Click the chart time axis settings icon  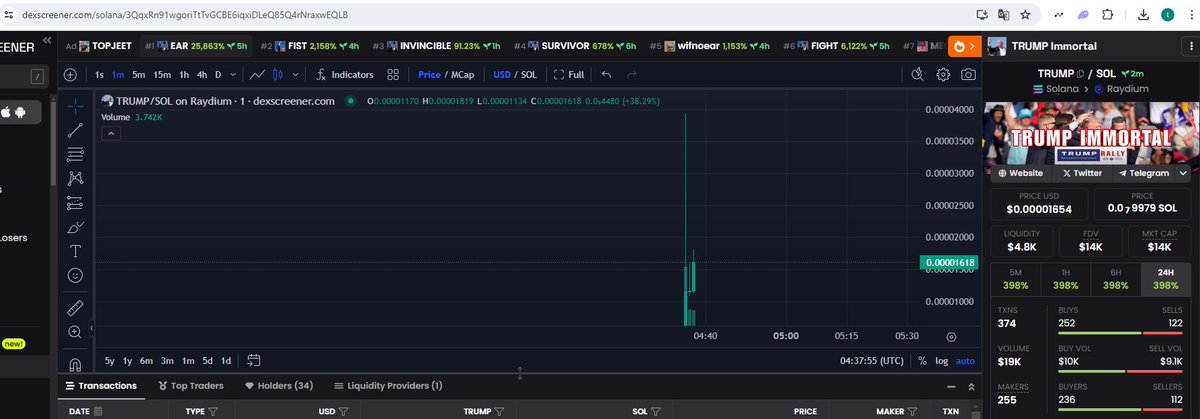[x=950, y=337]
